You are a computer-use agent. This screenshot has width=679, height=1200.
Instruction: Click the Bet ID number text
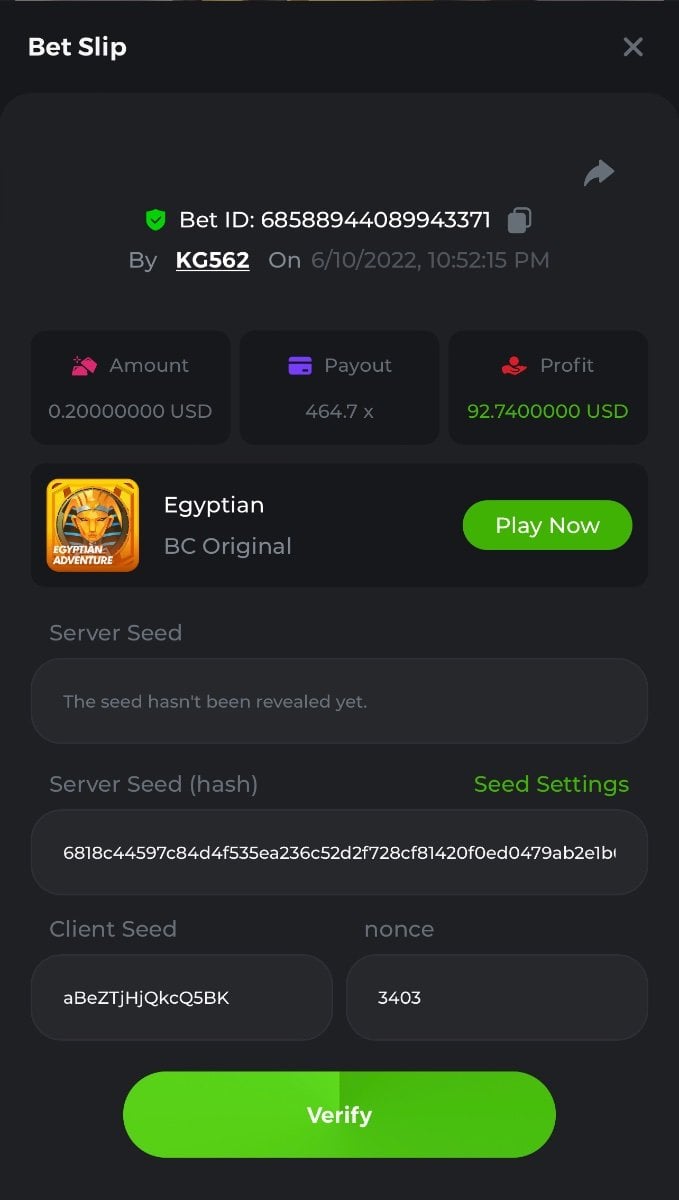[375, 220]
